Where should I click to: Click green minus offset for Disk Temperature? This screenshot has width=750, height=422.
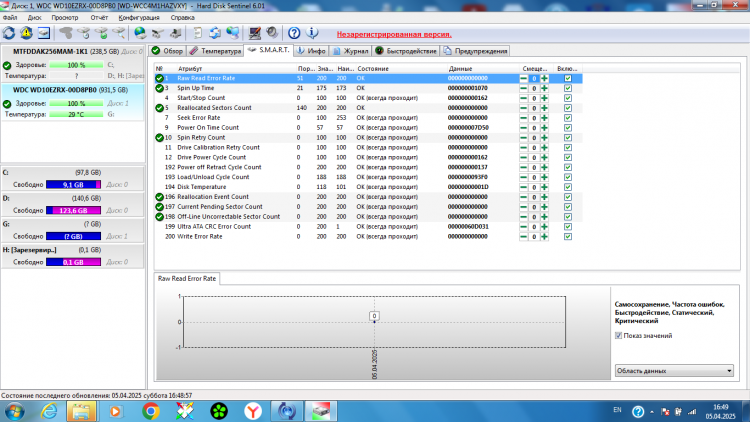[x=524, y=187]
